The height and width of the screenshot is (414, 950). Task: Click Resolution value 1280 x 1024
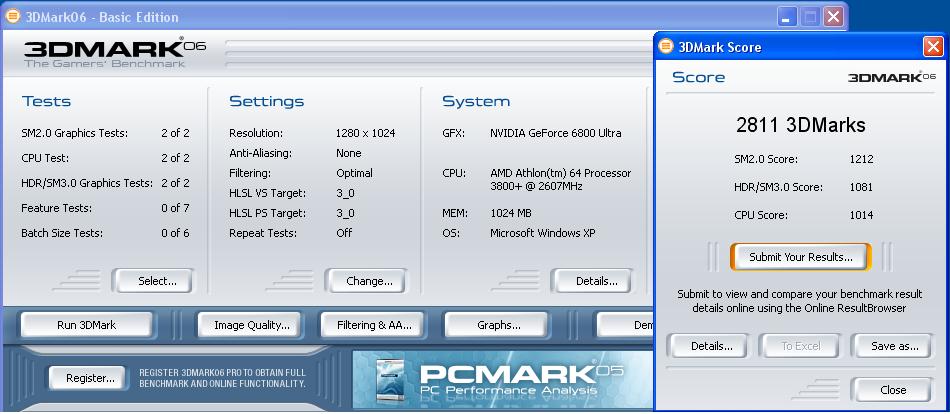(x=365, y=133)
